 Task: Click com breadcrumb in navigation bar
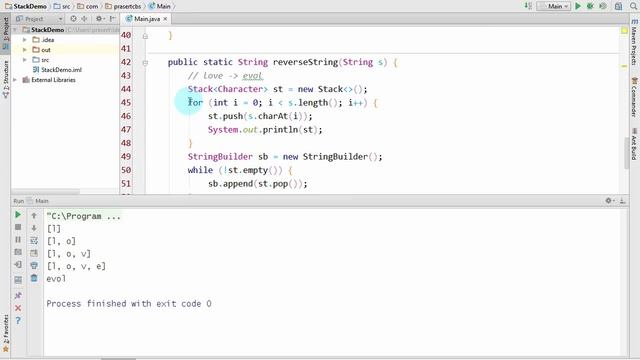click(x=88, y=6)
